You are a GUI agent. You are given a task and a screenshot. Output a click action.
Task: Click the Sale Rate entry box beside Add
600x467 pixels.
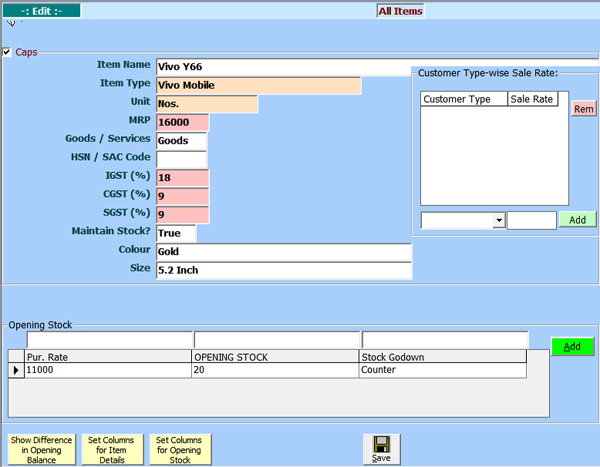[x=532, y=220]
